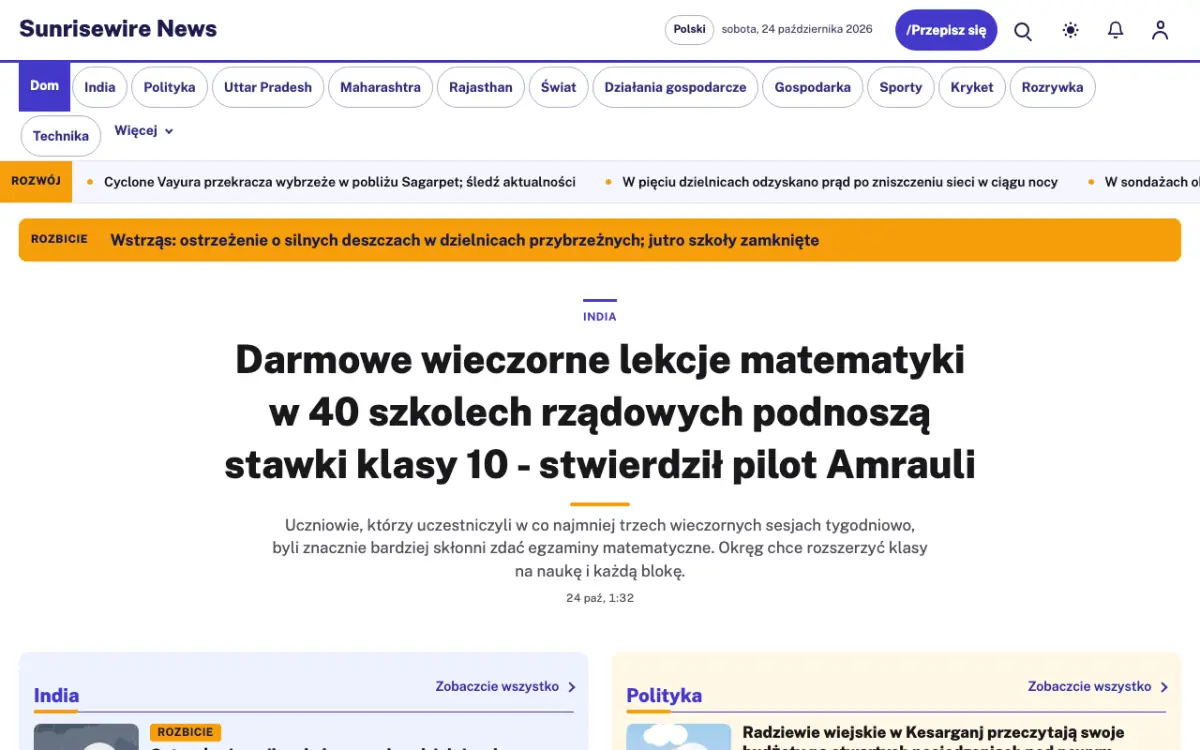Open breaking alert about silnych deszczach
The height and width of the screenshot is (750, 1200).
tap(600, 240)
